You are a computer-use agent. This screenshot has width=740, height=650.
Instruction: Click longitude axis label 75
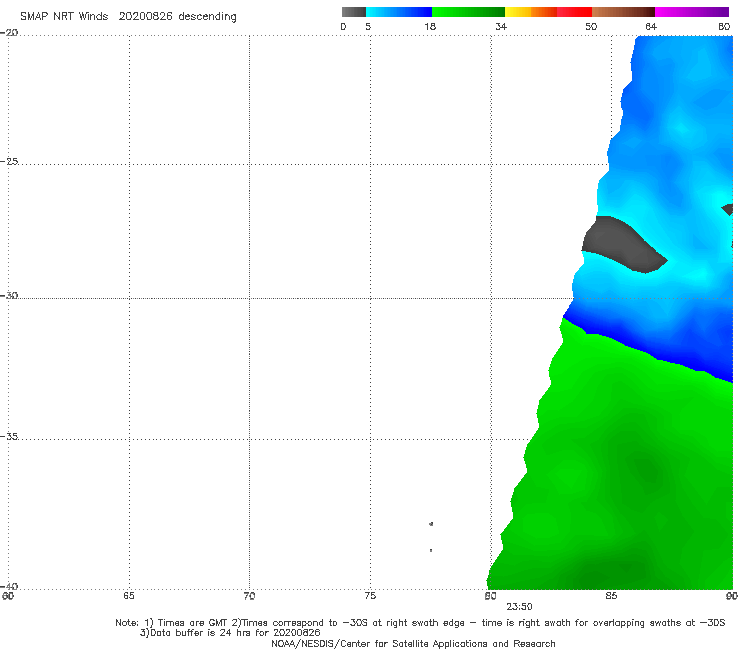pyautogui.click(x=370, y=596)
